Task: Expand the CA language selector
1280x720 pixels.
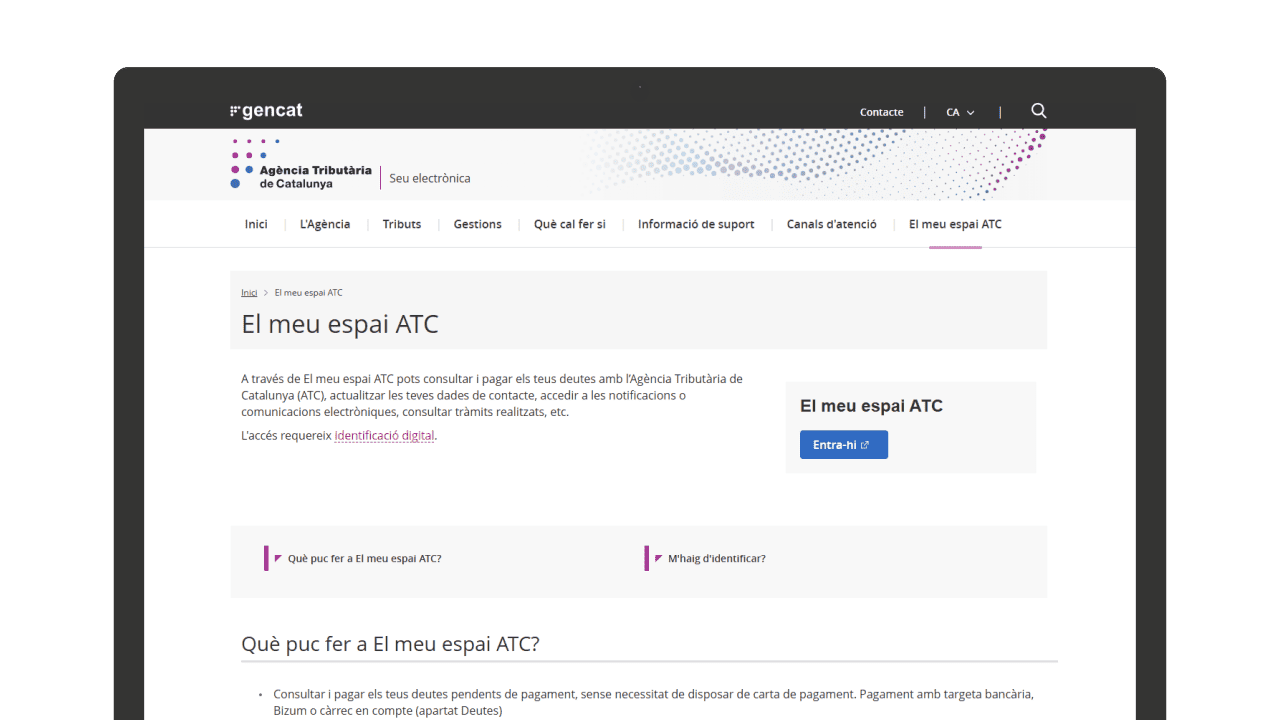Action: (959, 112)
